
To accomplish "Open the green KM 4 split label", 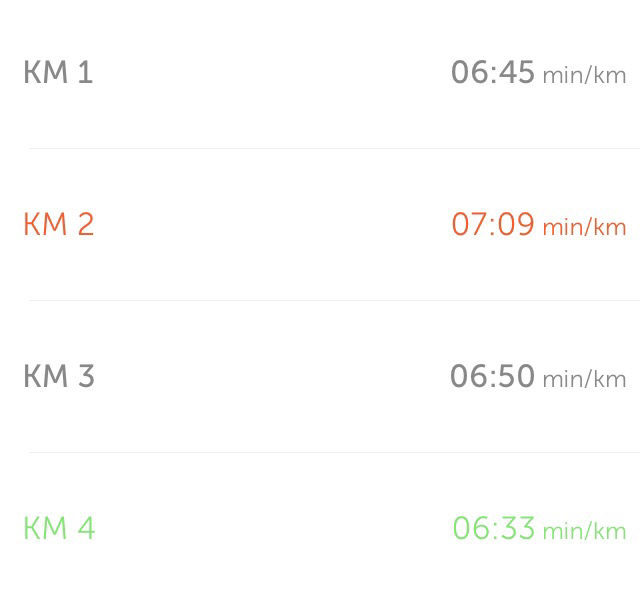I will [59, 528].
